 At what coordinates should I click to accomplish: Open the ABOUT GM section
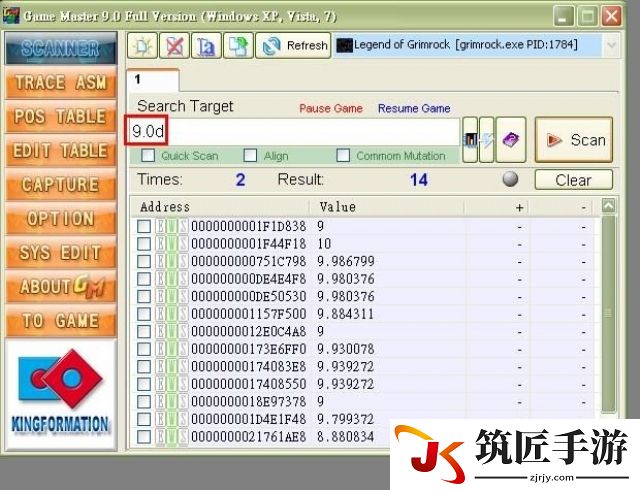click(61, 287)
